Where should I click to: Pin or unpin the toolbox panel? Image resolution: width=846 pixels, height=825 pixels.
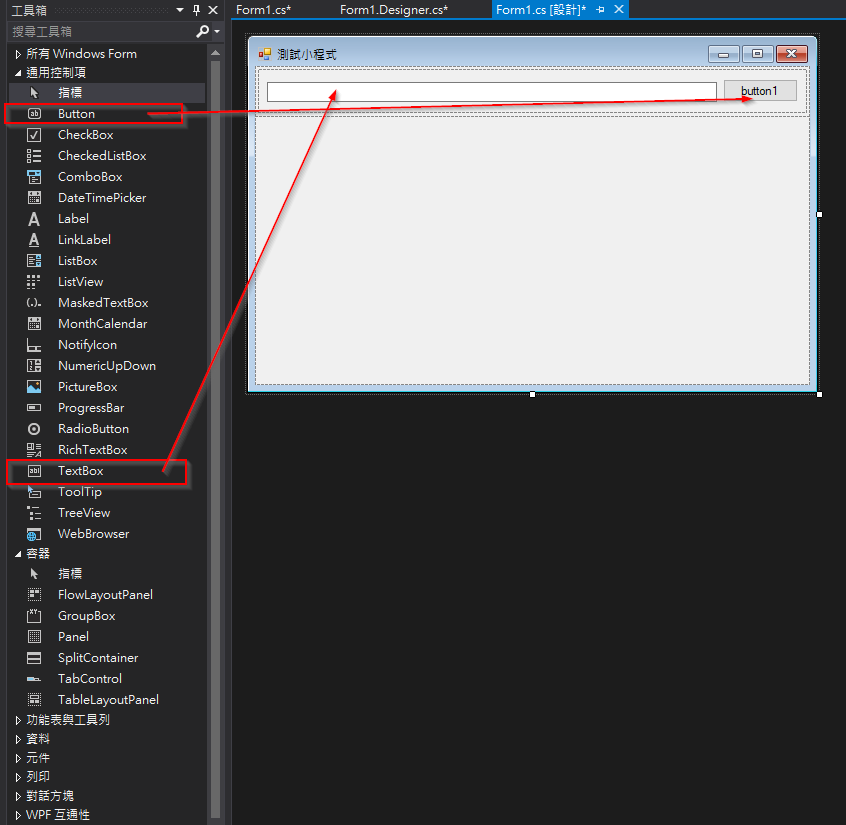(x=196, y=10)
